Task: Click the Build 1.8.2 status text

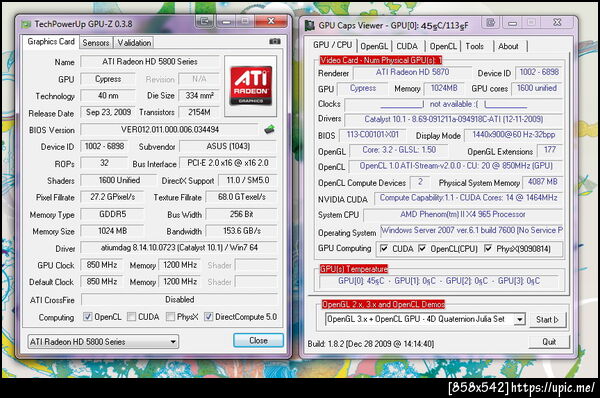Action: pyautogui.click(x=371, y=344)
